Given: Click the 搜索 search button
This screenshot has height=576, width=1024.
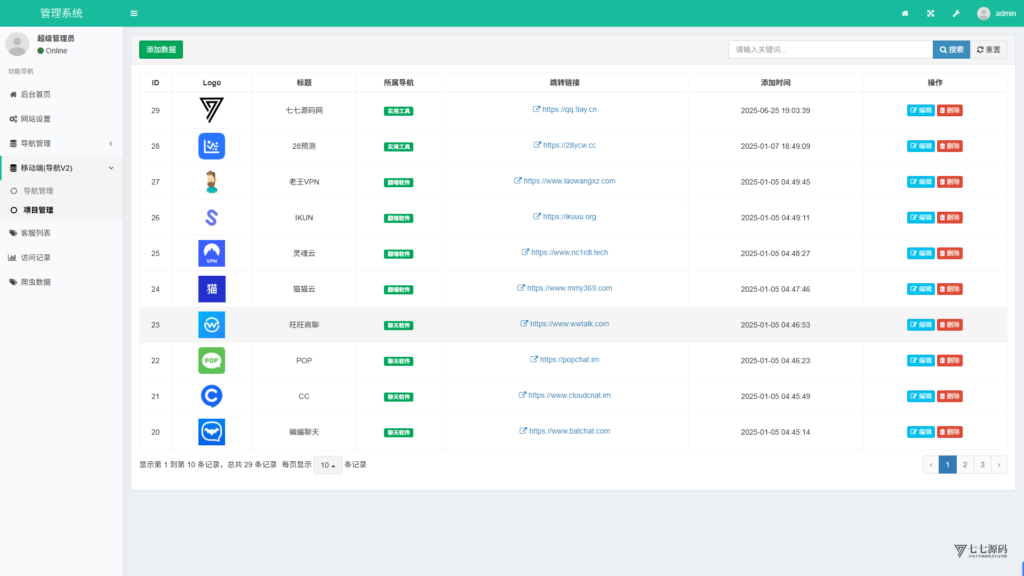Looking at the screenshot, I should (952, 50).
